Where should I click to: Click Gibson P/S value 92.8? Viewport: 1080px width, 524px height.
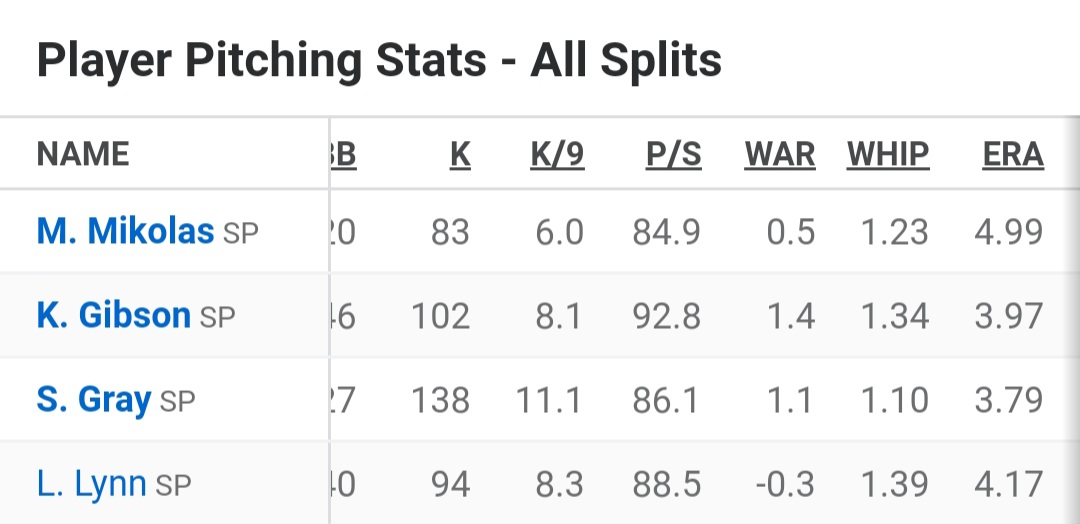667,317
